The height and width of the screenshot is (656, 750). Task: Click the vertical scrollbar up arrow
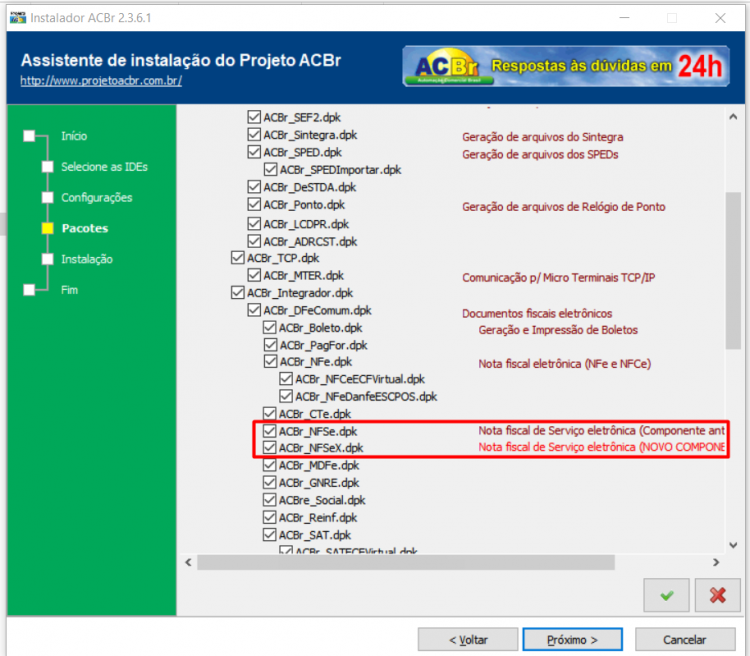point(733,117)
